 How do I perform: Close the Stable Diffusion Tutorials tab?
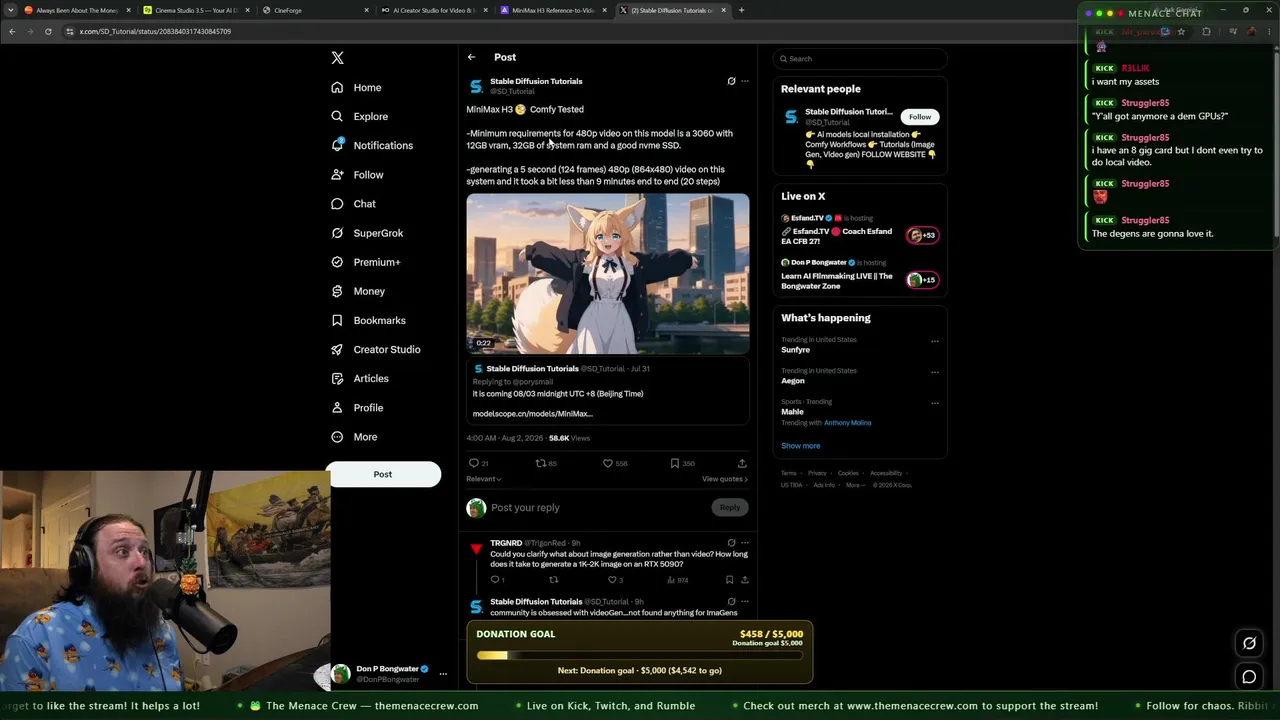click(x=724, y=10)
